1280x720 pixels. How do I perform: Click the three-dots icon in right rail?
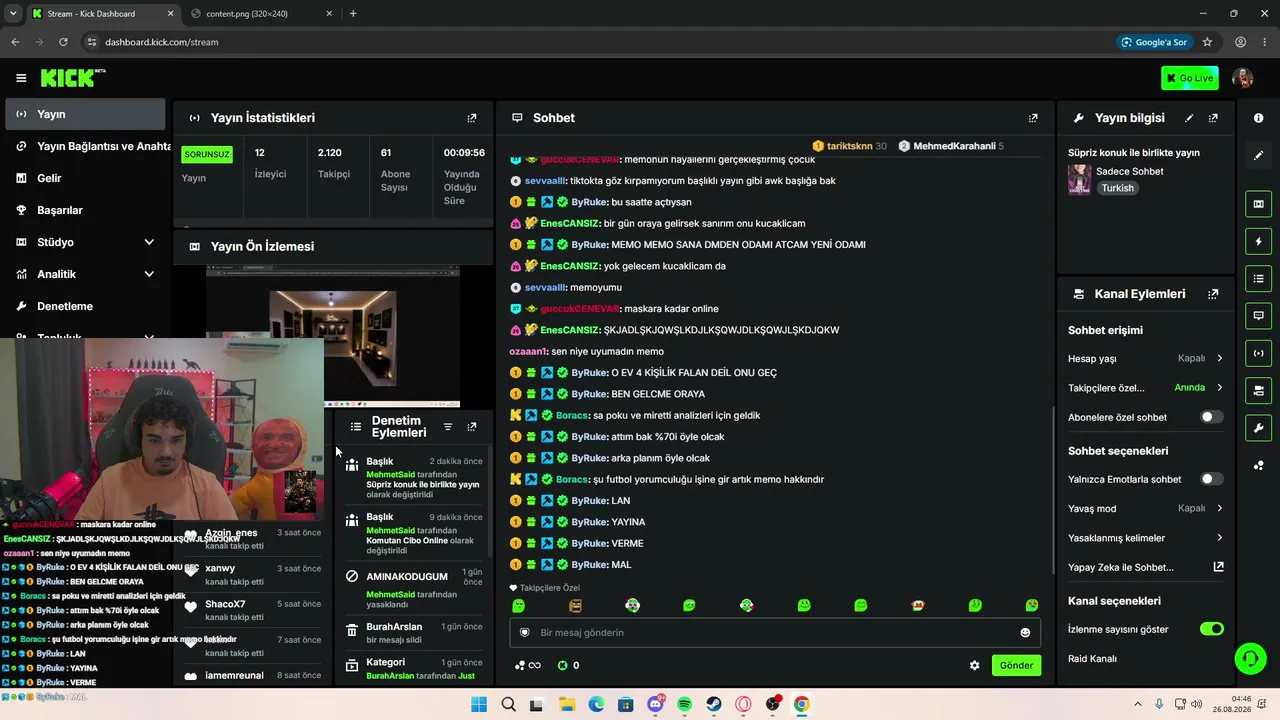(x=1258, y=465)
